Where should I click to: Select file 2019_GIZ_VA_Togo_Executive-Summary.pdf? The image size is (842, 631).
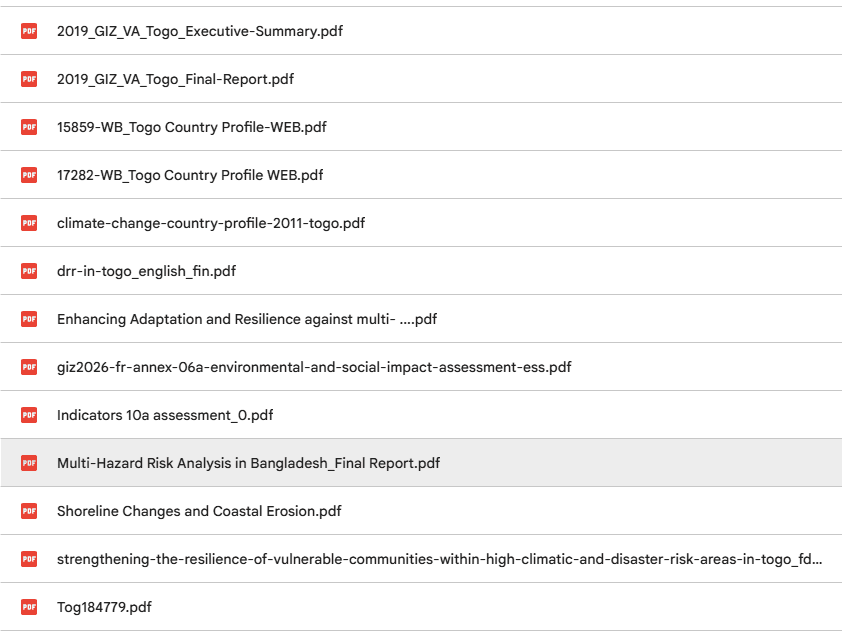pyautogui.click(x=421, y=31)
